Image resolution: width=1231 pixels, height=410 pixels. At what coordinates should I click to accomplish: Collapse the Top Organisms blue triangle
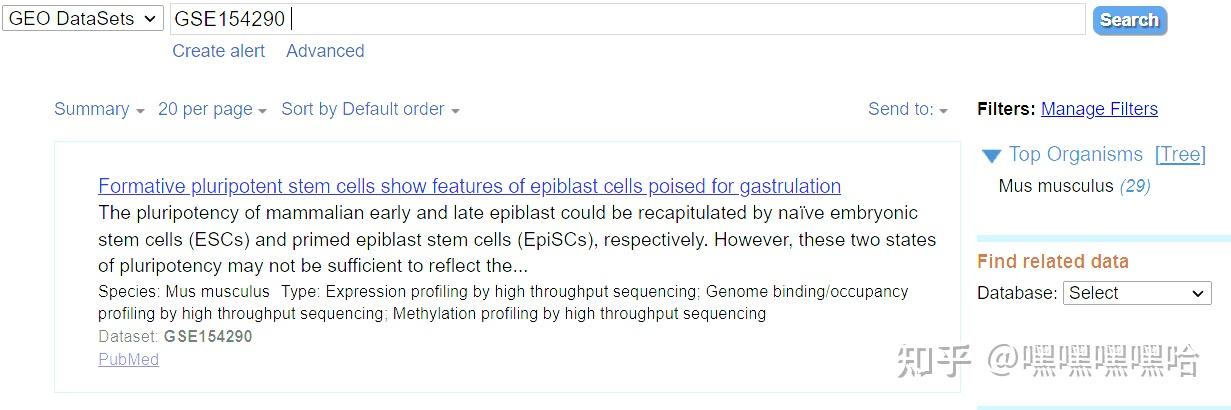click(x=991, y=155)
